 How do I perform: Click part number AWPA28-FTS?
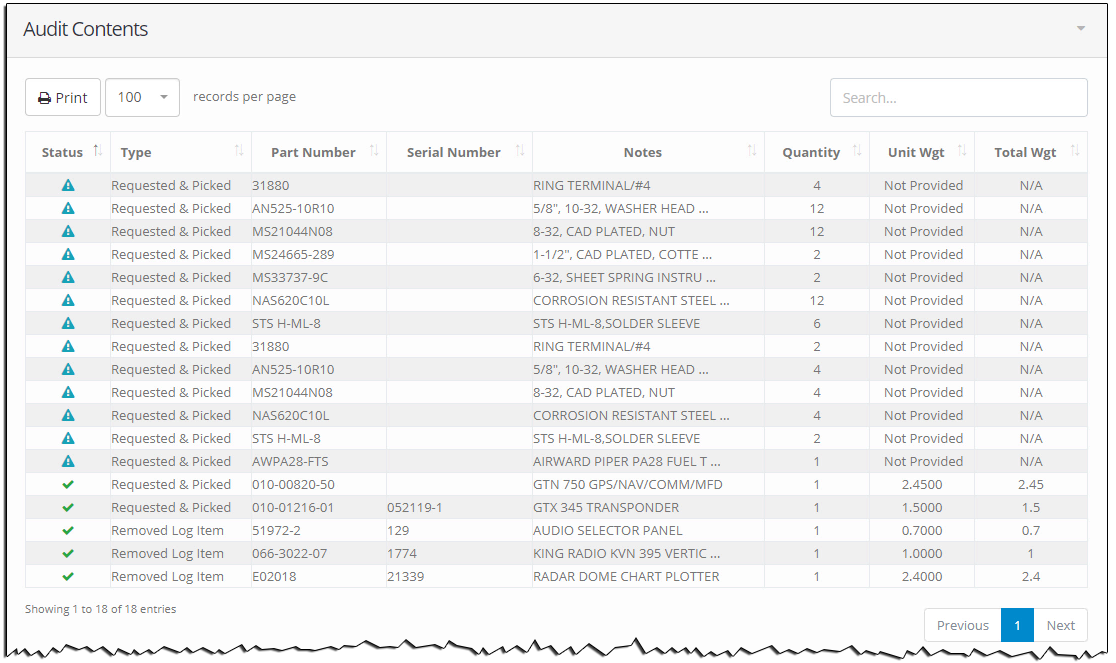[x=290, y=462]
